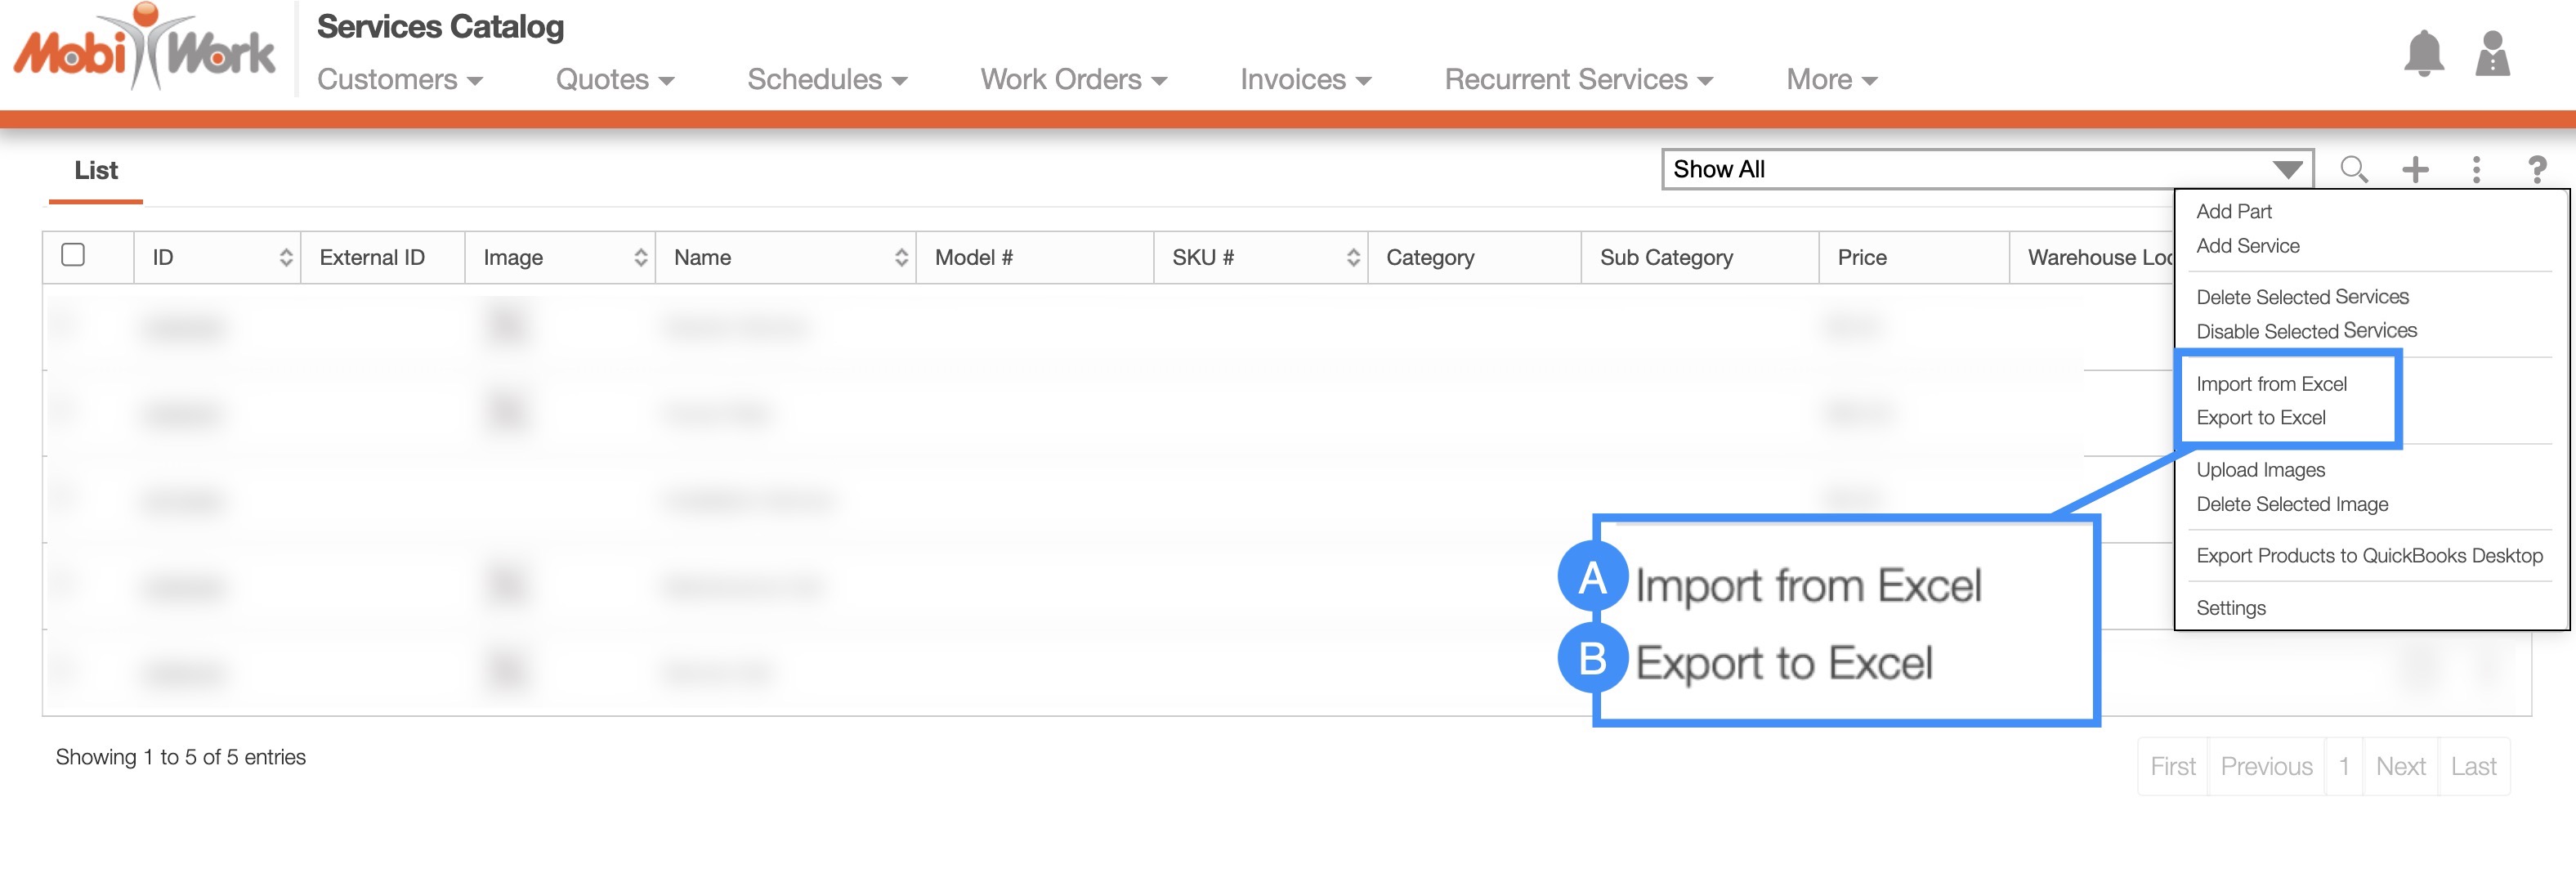Click the notification bell icon

click(x=2423, y=54)
